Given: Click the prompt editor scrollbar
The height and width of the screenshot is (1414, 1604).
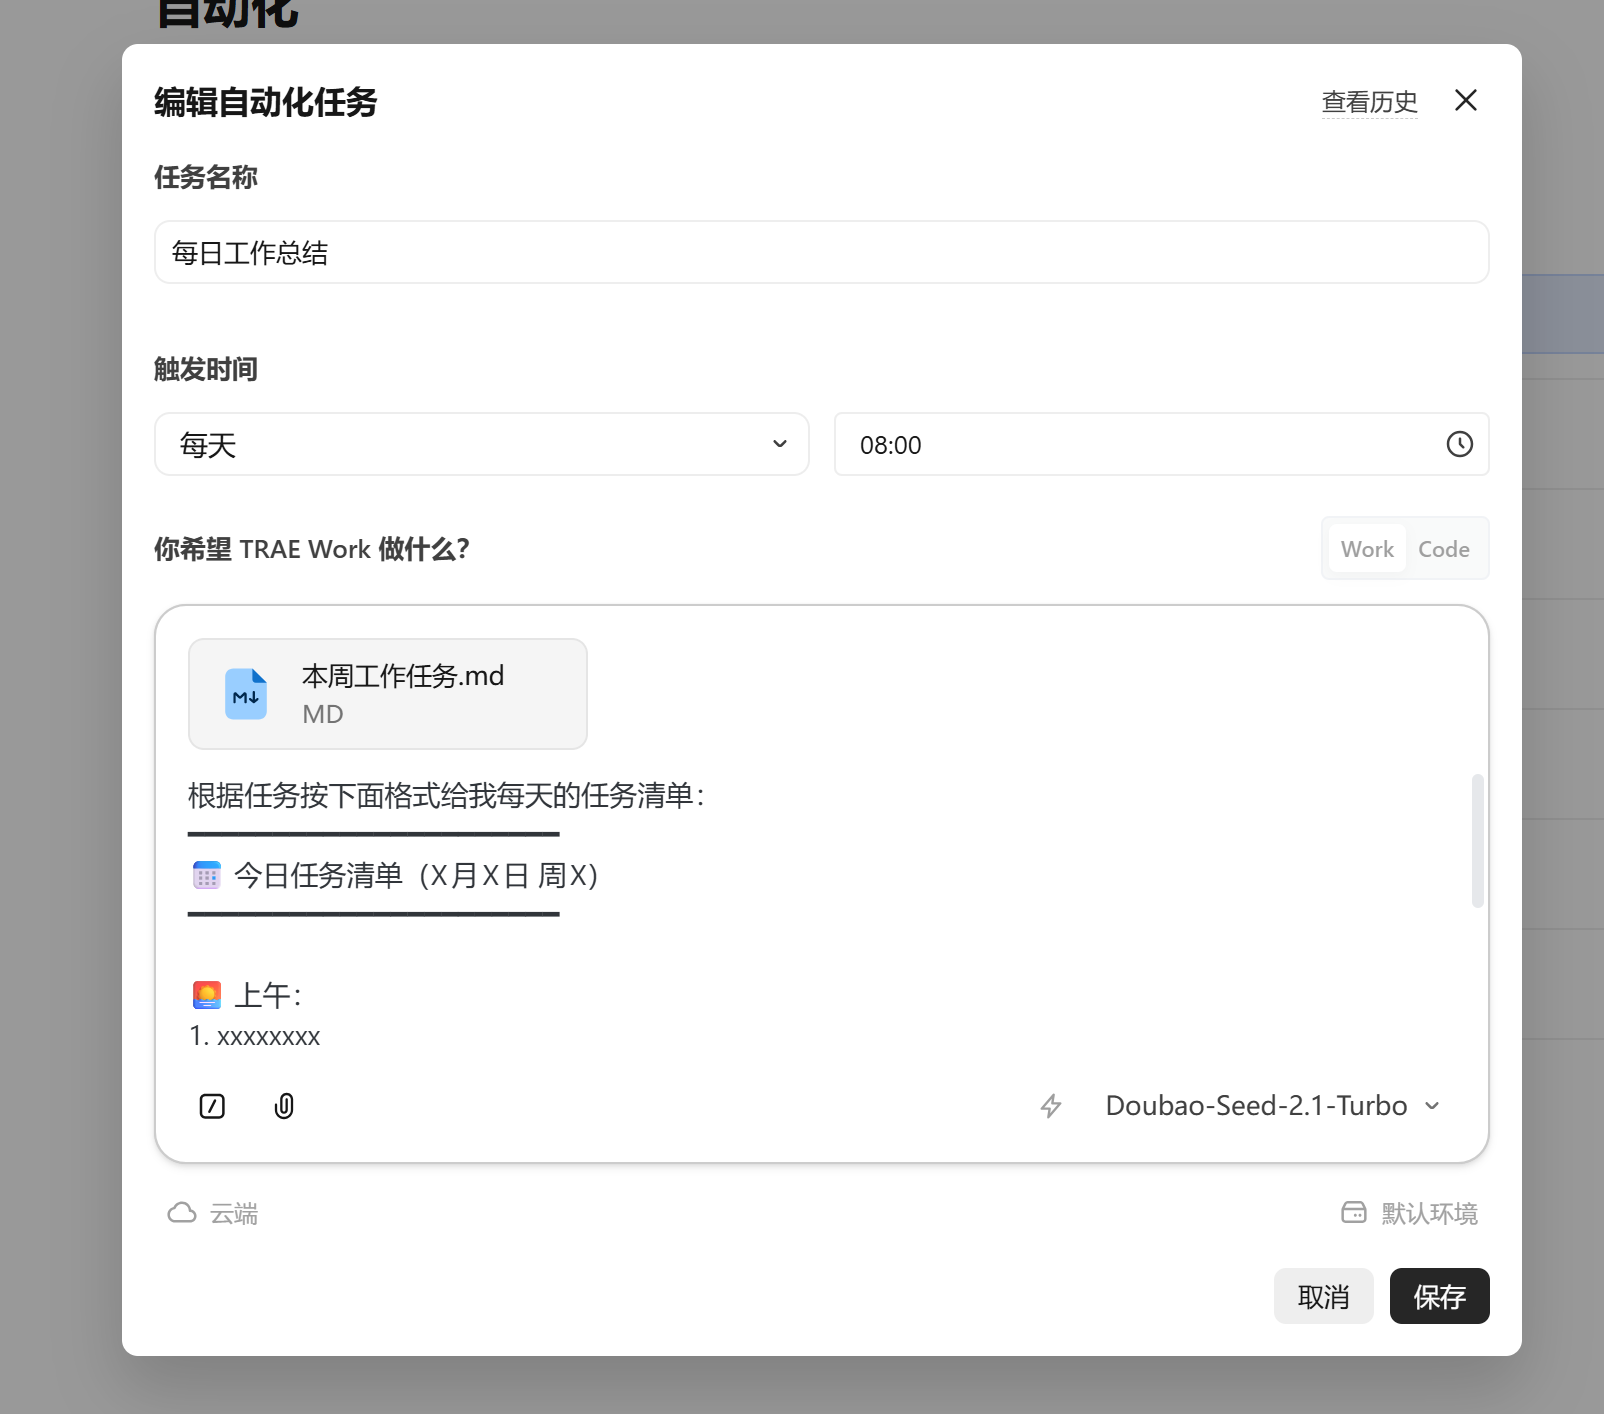Looking at the screenshot, I should [1477, 840].
